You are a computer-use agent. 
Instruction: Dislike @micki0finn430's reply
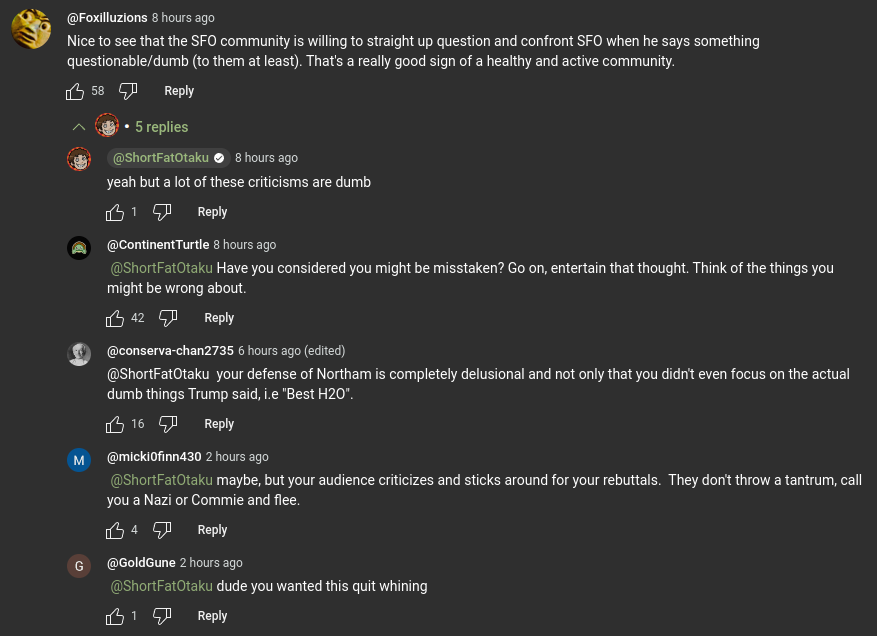[162, 530]
